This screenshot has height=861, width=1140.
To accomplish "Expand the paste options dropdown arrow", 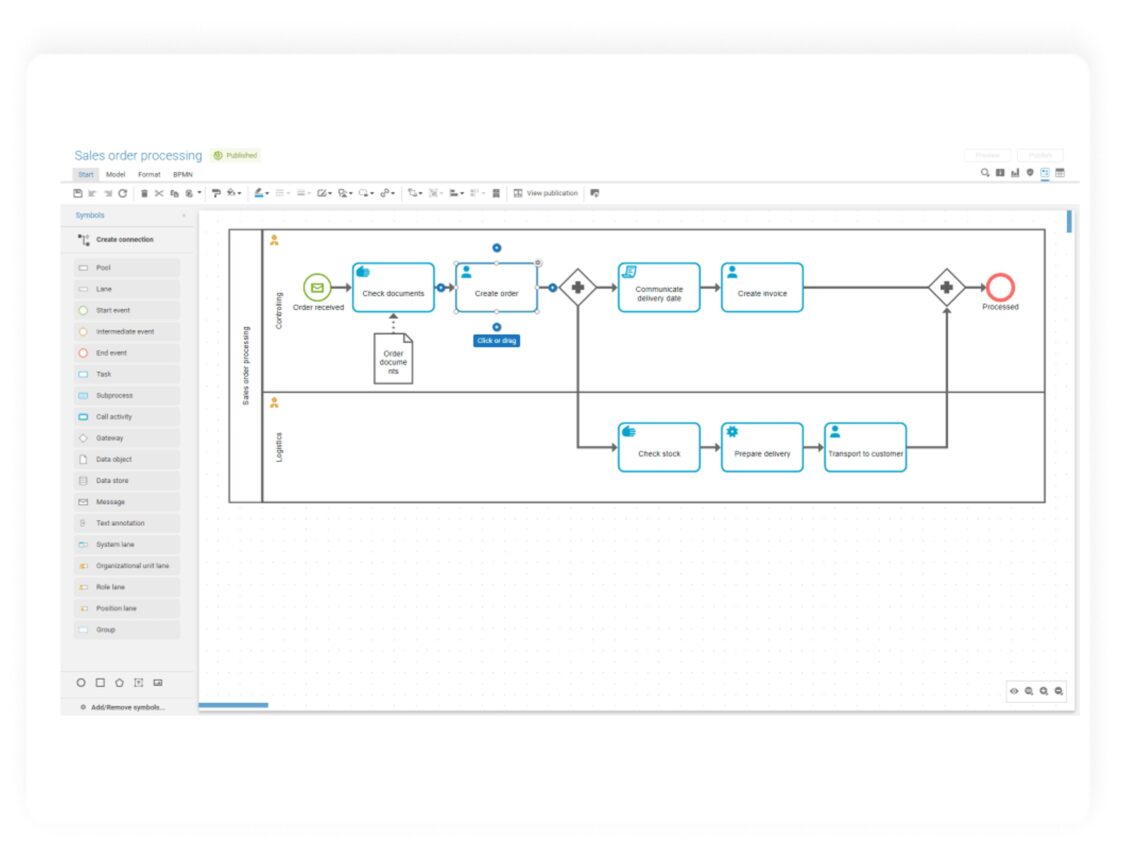I will [x=199, y=193].
